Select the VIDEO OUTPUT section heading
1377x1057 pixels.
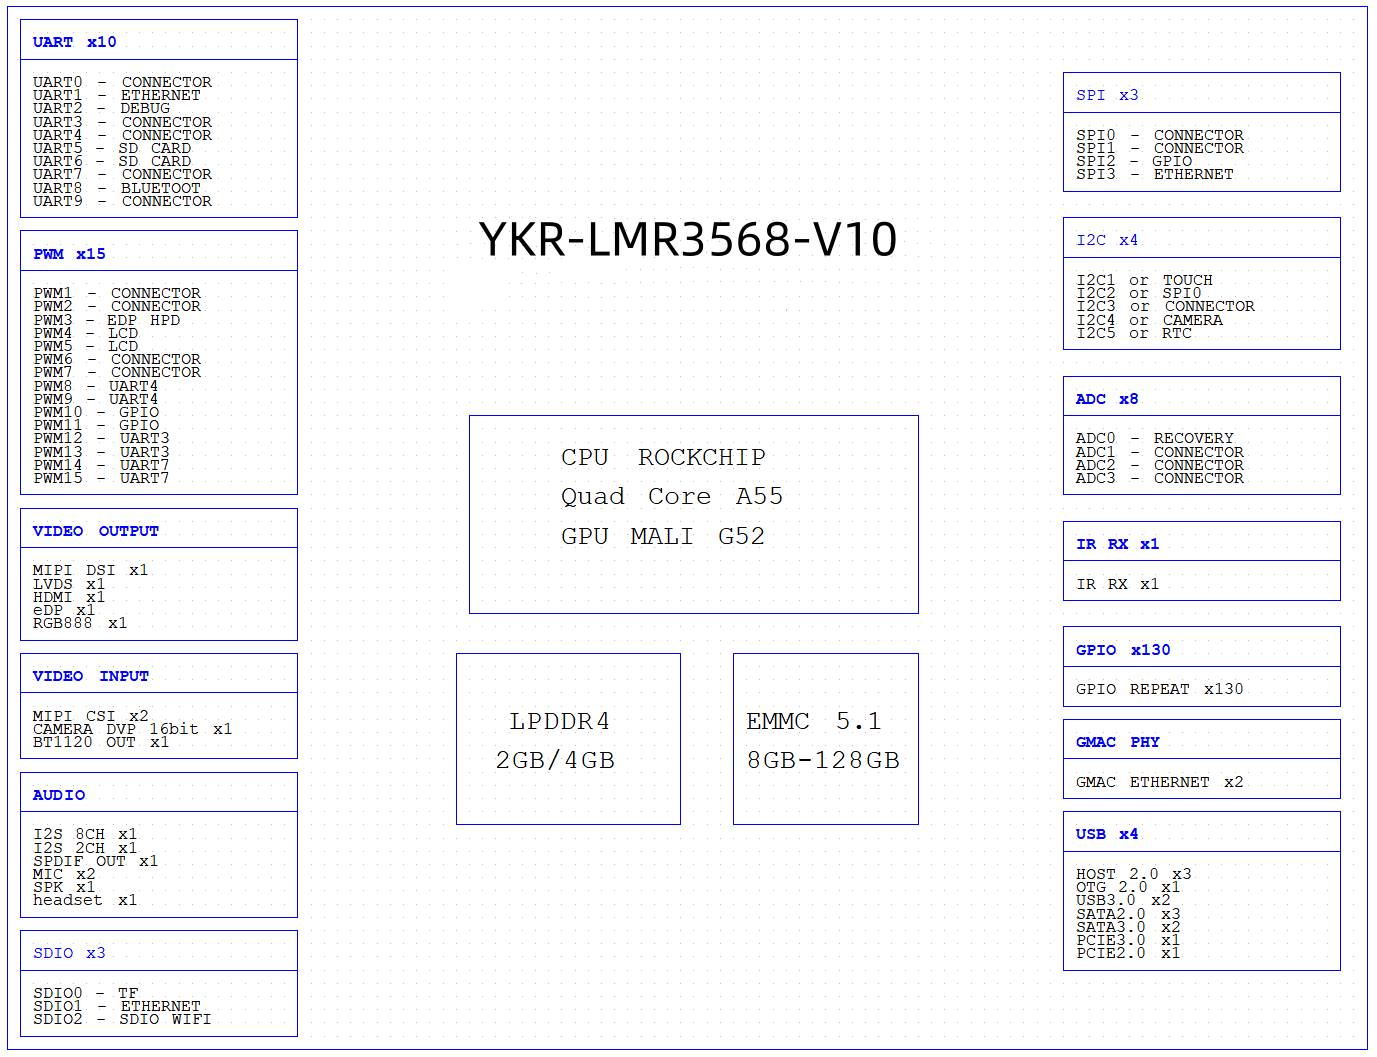pos(95,531)
